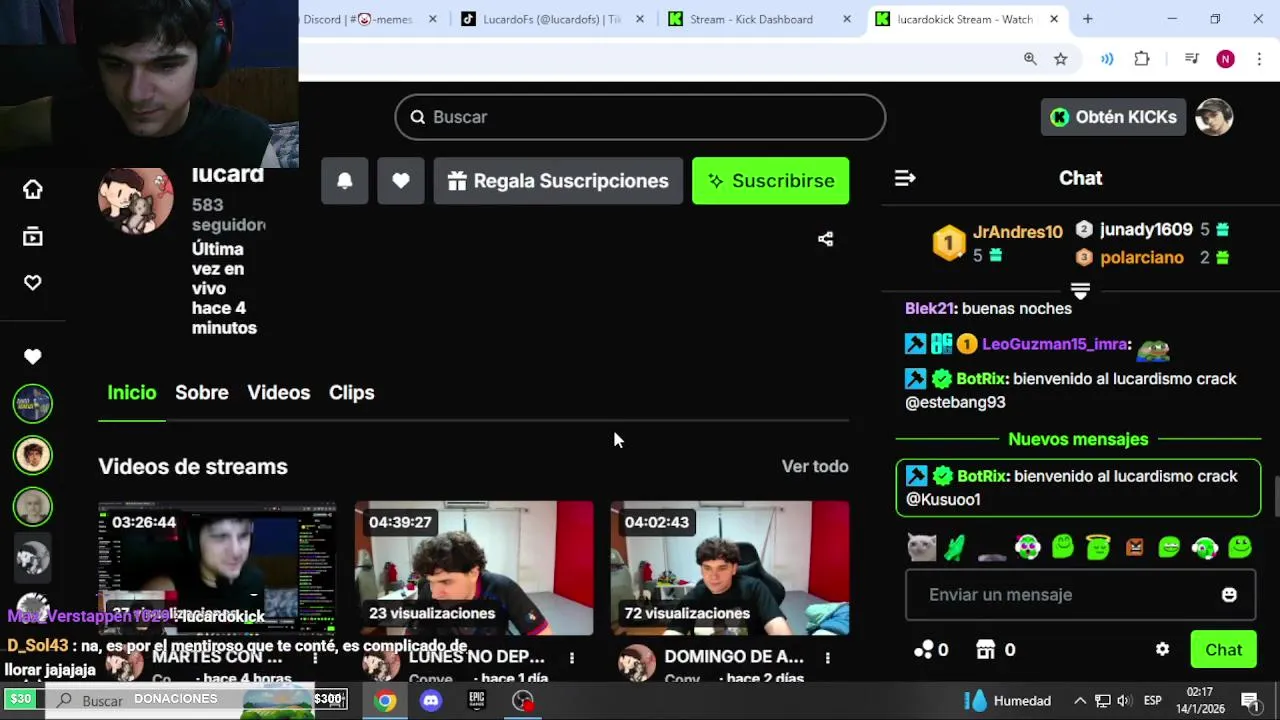Insert the green headphones emote with pink eyes
Image resolution: width=1280 pixels, height=720 pixels.
tap(1027, 547)
